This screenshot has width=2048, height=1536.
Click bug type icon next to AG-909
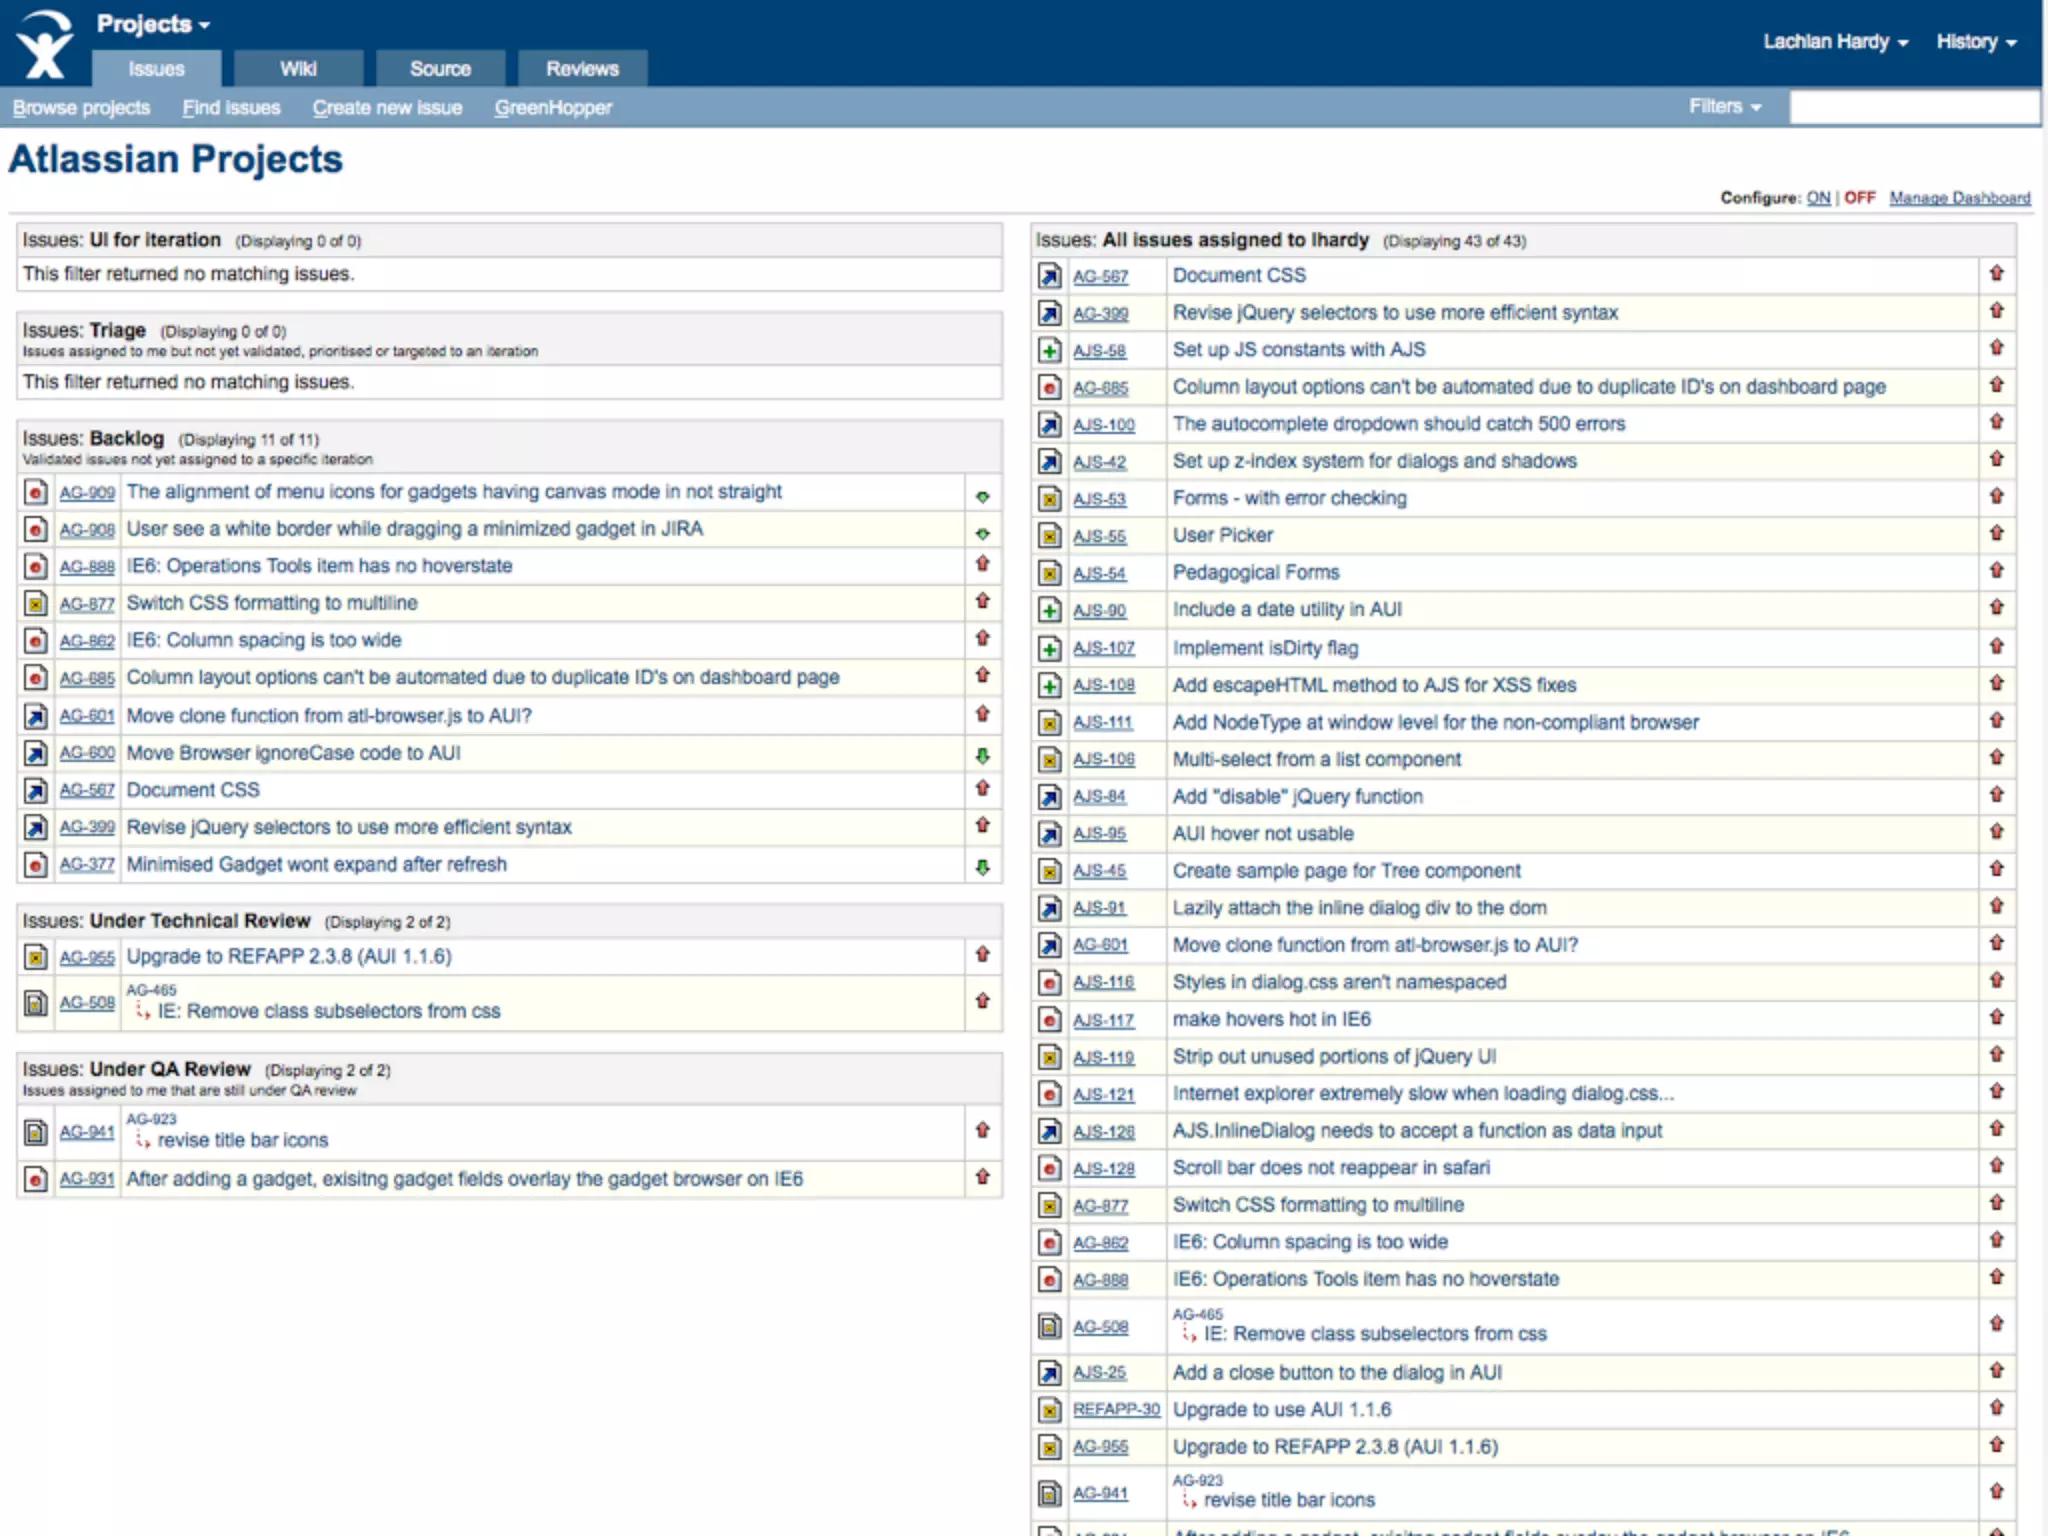[x=36, y=492]
